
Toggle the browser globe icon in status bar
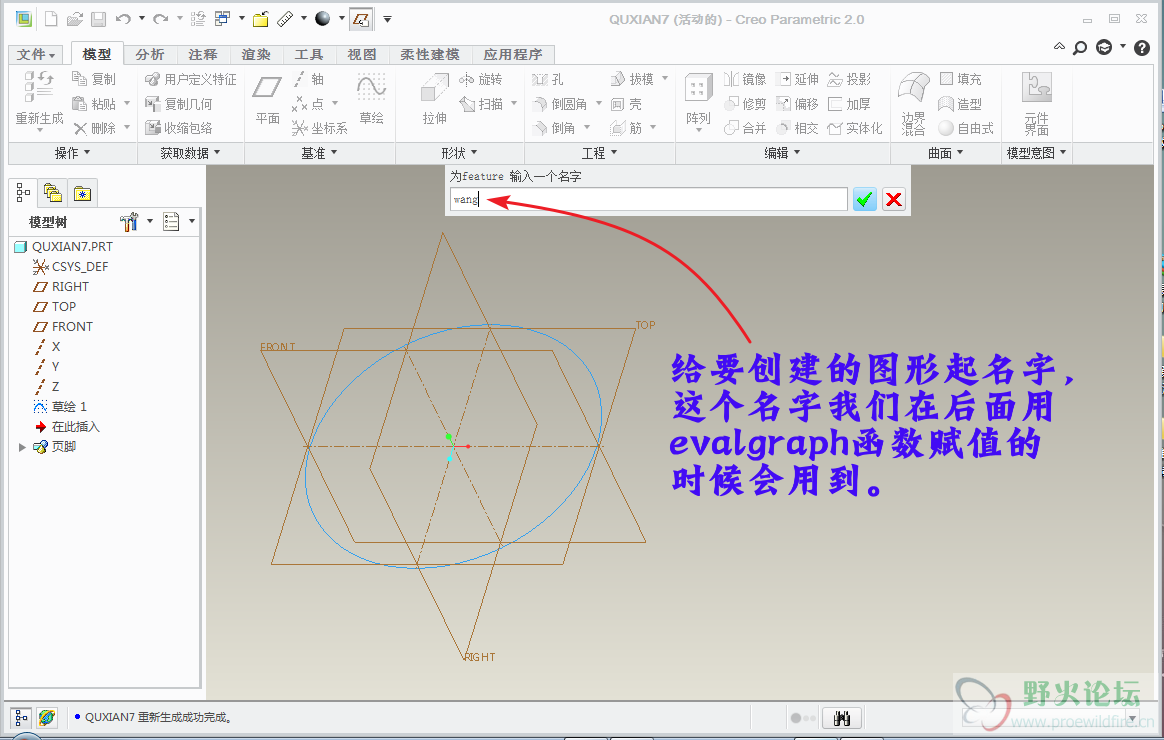tap(47, 718)
